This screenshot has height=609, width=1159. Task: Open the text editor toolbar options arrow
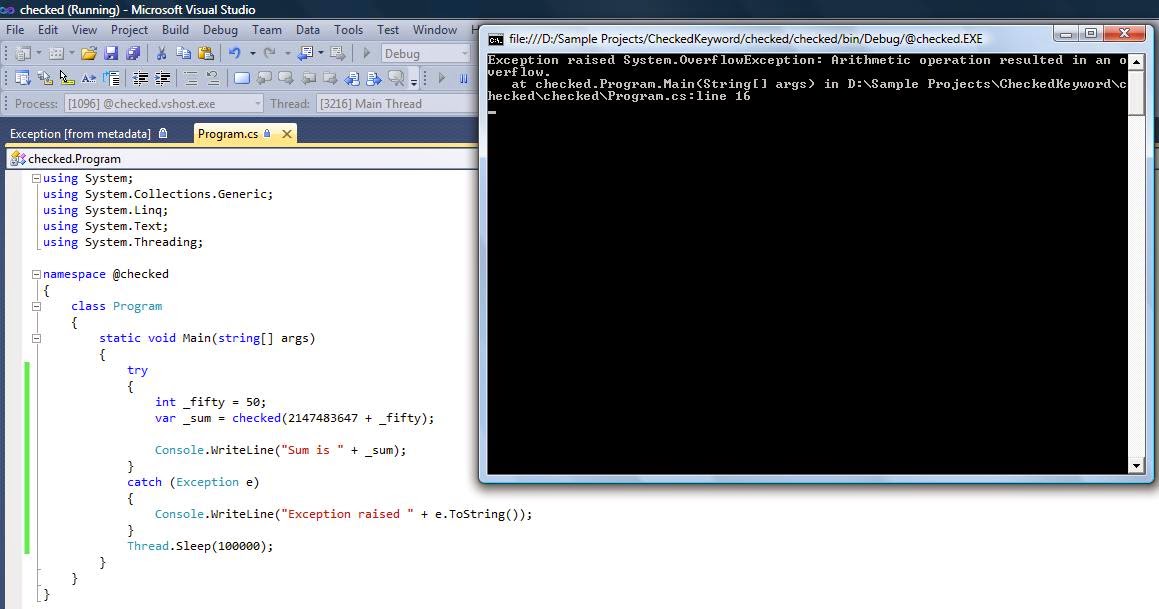[x=414, y=81]
